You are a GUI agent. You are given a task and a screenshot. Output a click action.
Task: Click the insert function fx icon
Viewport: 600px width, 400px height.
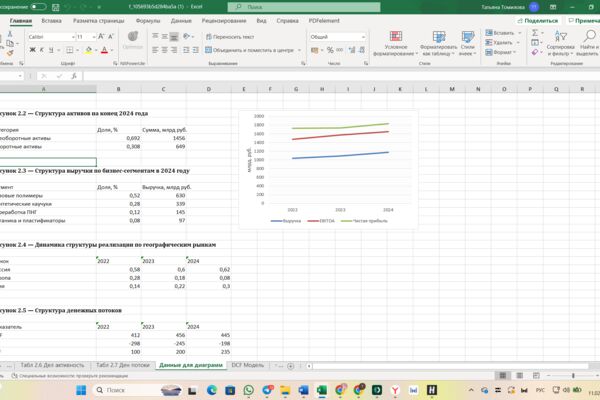[74, 76]
